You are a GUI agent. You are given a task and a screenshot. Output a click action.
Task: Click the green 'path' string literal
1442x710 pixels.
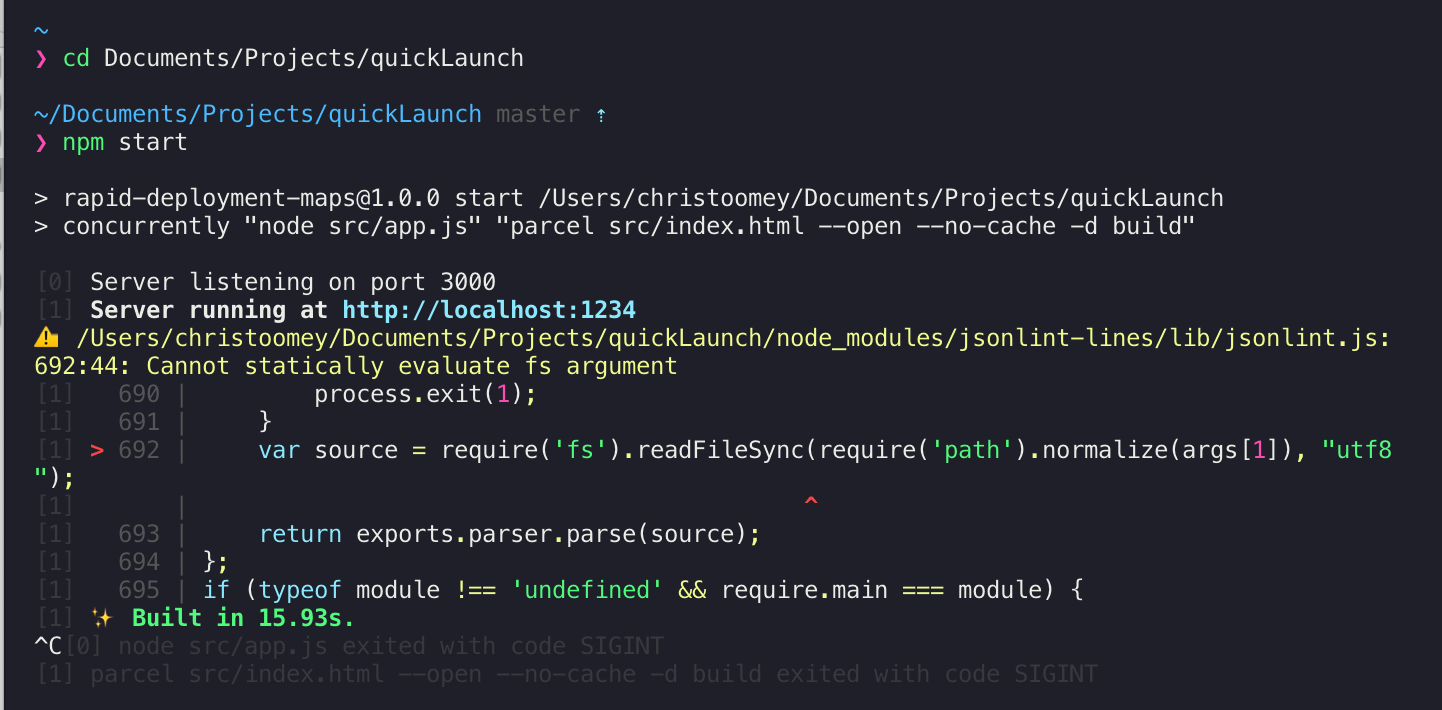[972, 450]
